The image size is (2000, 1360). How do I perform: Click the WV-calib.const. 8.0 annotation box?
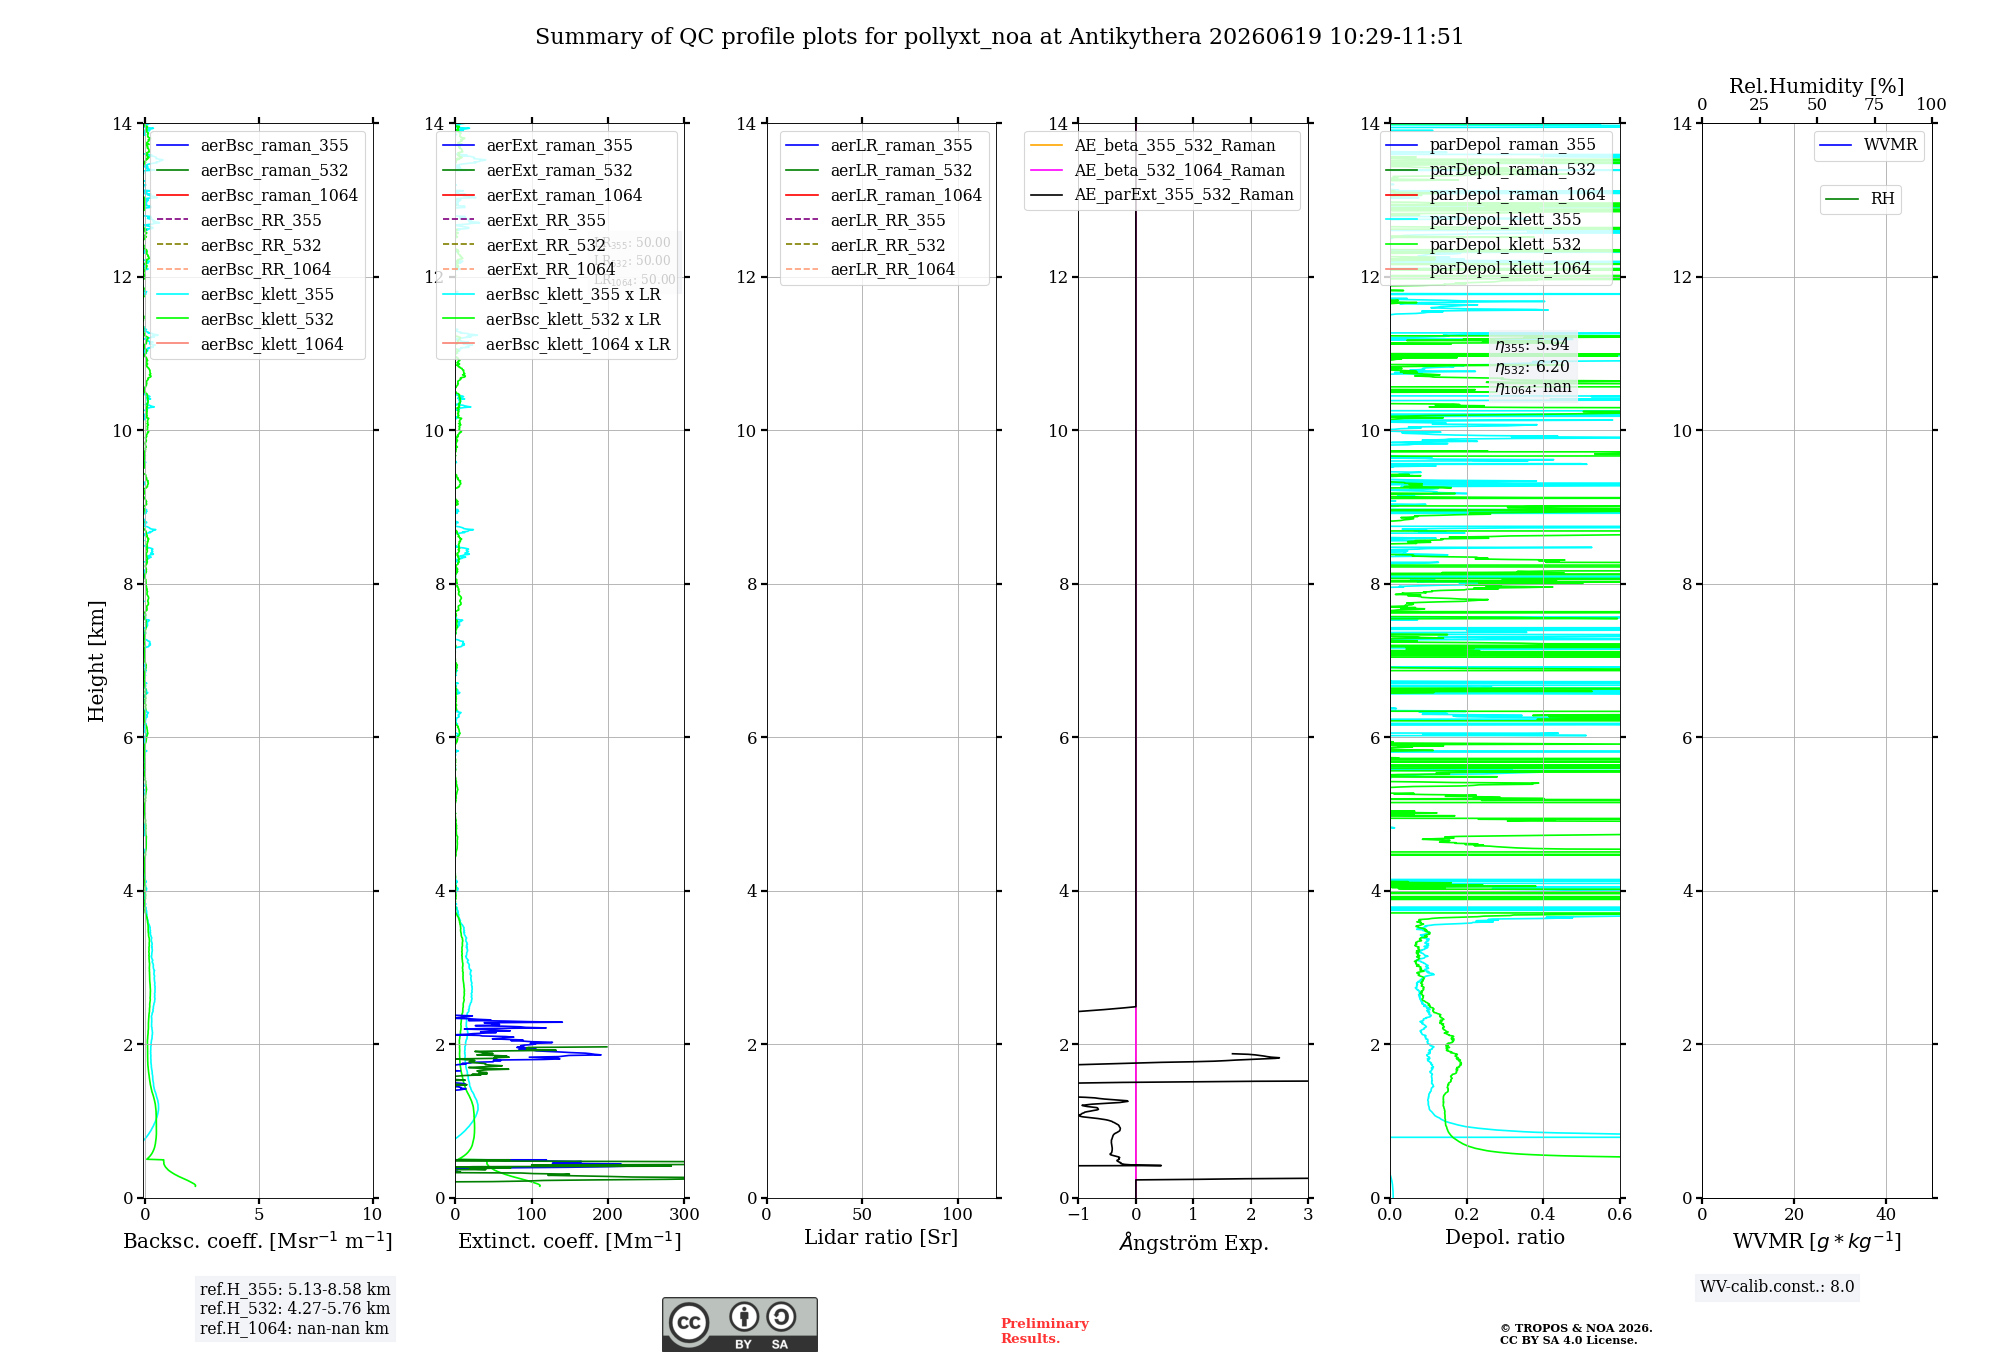(x=1777, y=1287)
